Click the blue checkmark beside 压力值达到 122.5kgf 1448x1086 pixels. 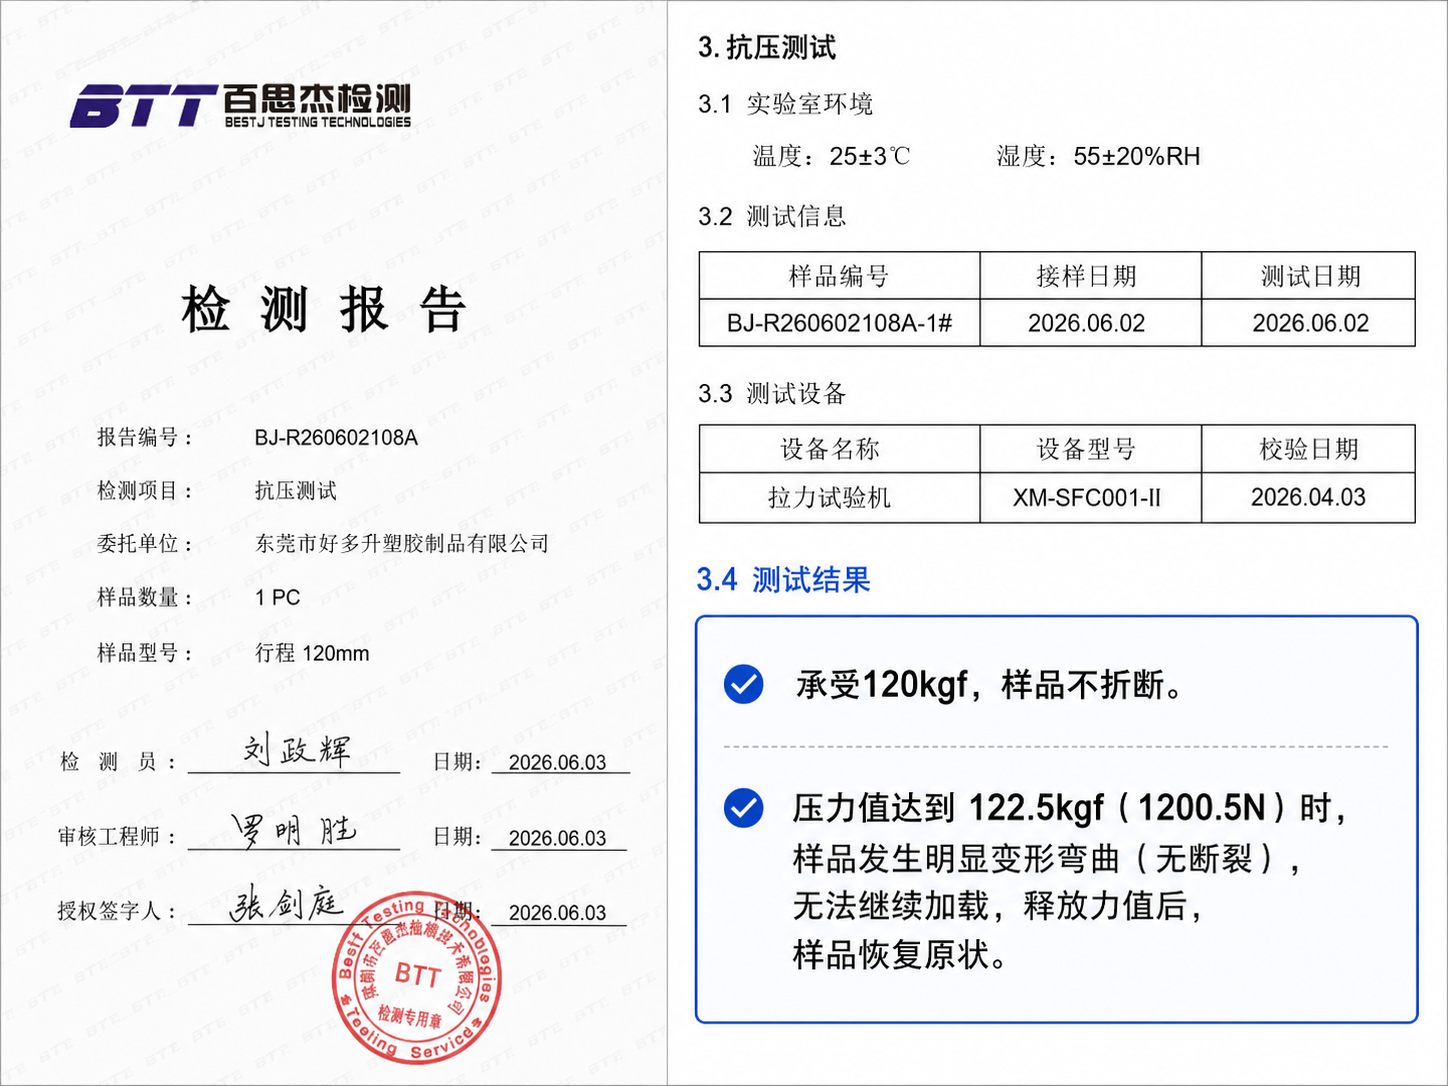(x=743, y=808)
